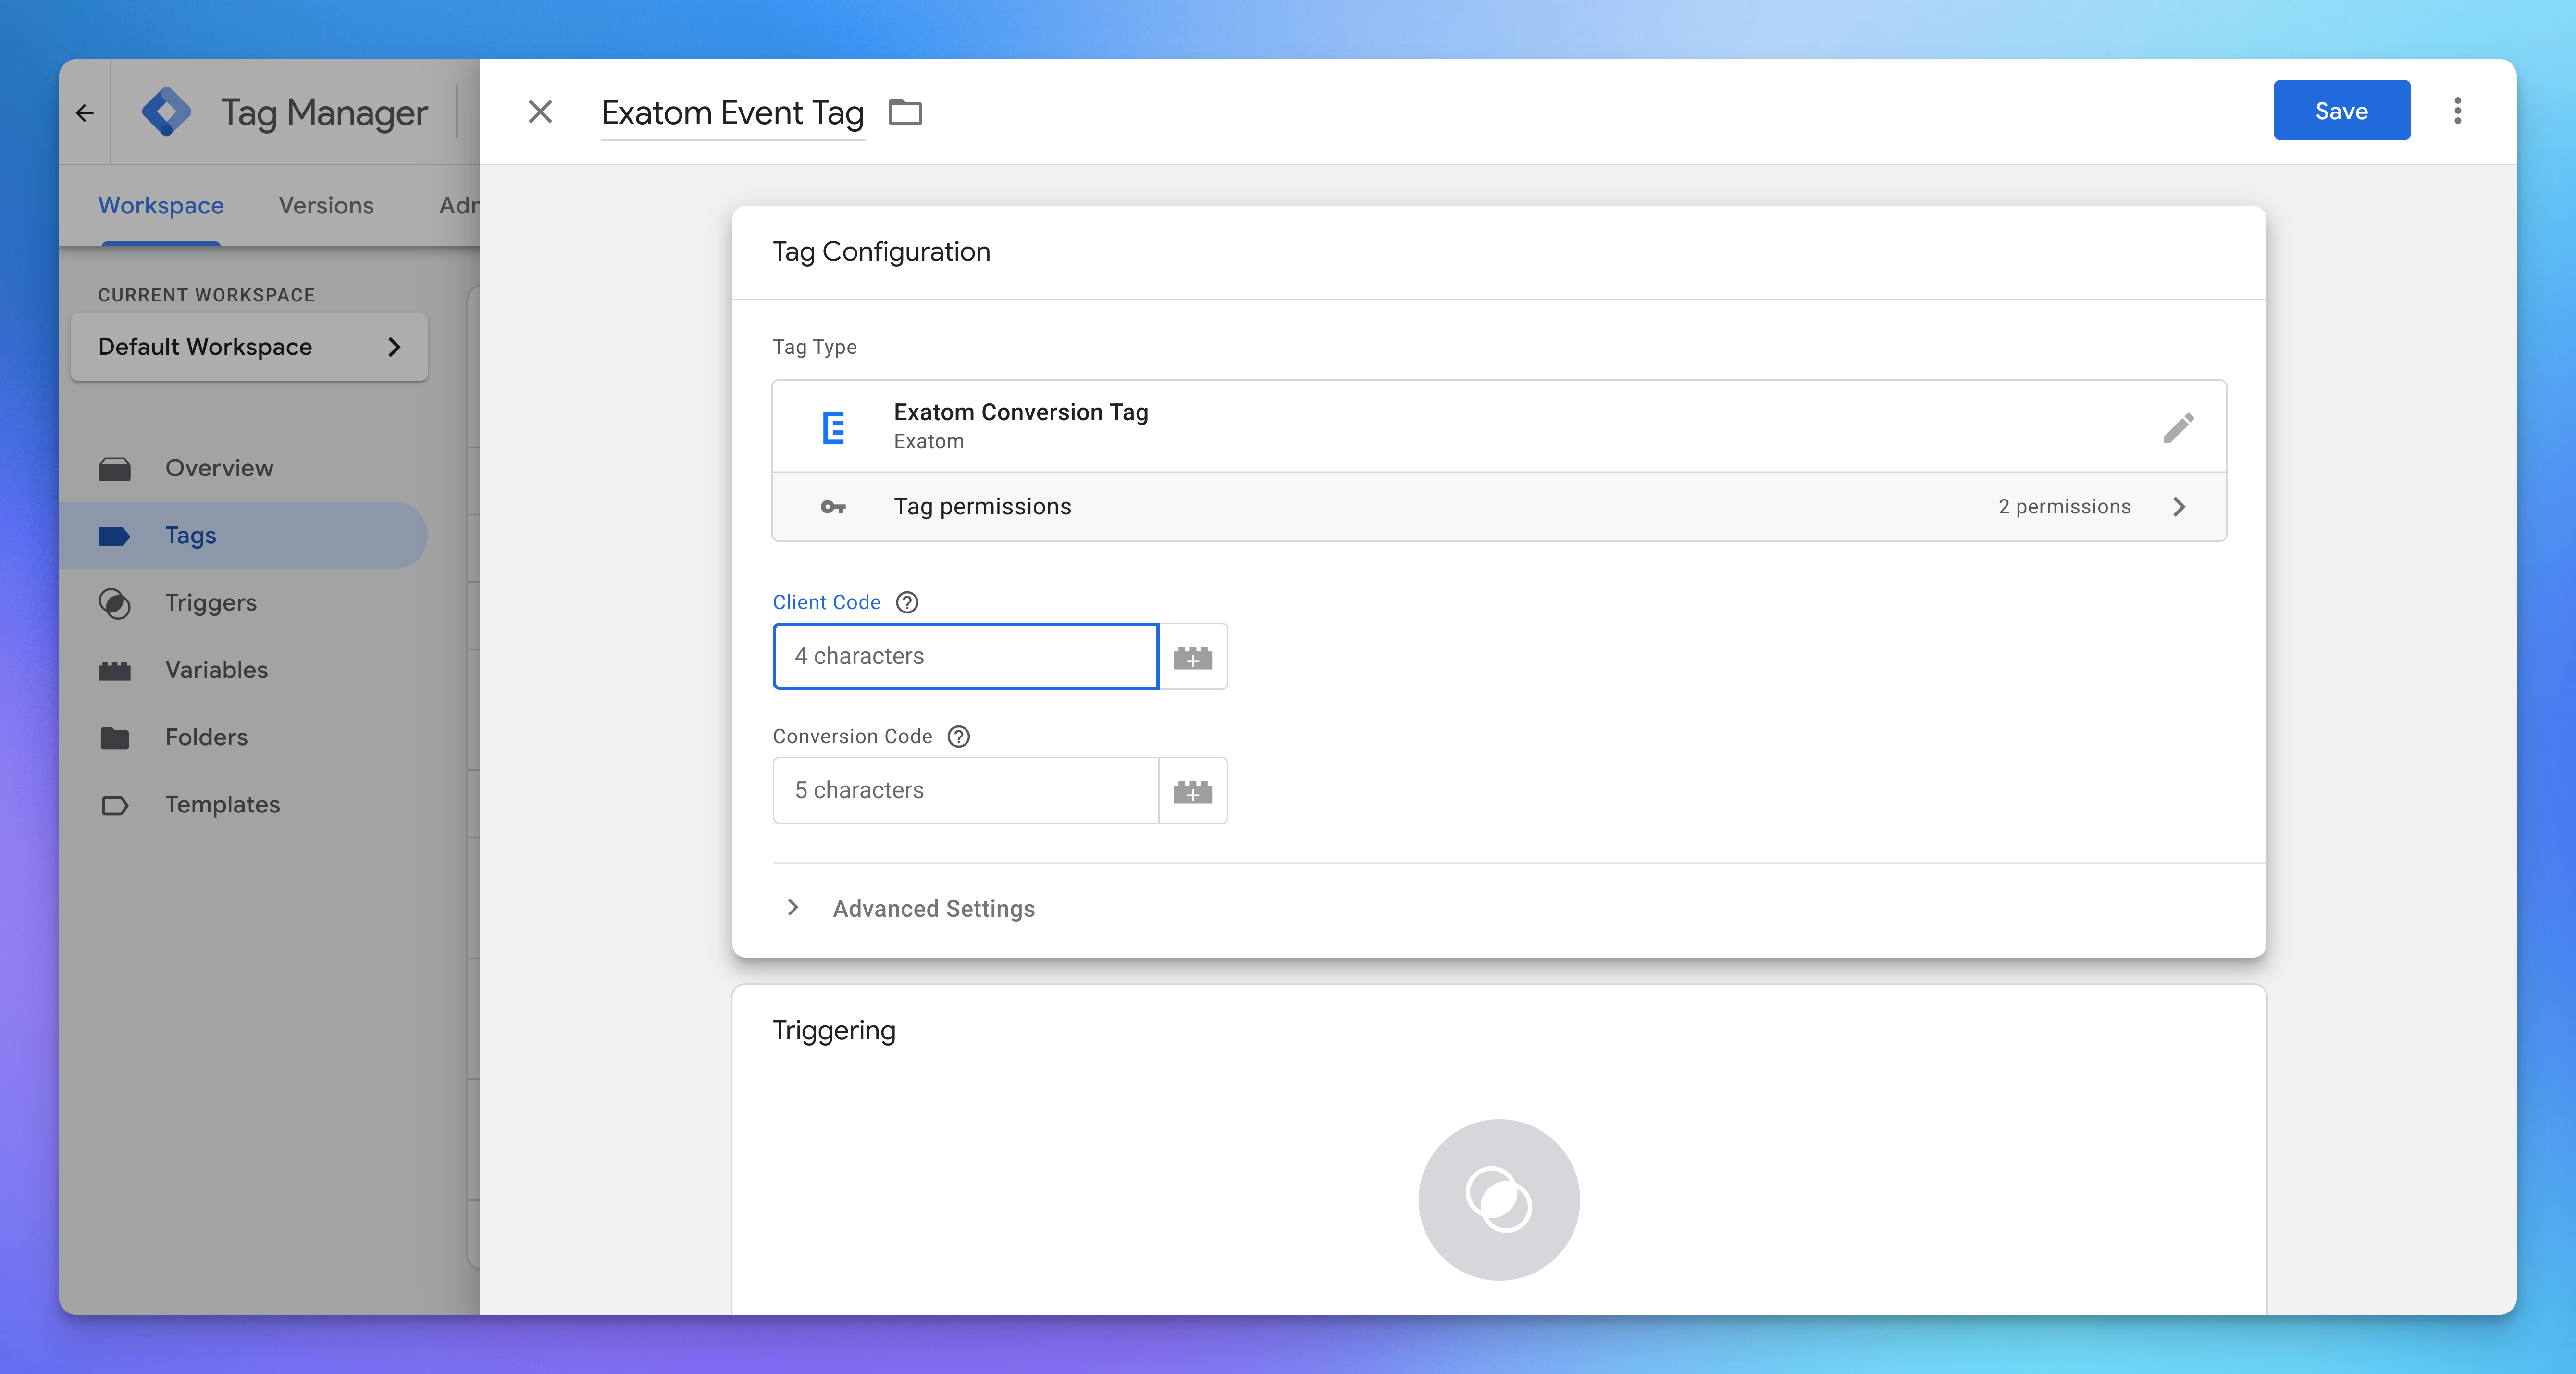2576x1374 pixels.
Task: Open Variables in the sidebar
Action: pyautogui.click(x=216, y=669)
